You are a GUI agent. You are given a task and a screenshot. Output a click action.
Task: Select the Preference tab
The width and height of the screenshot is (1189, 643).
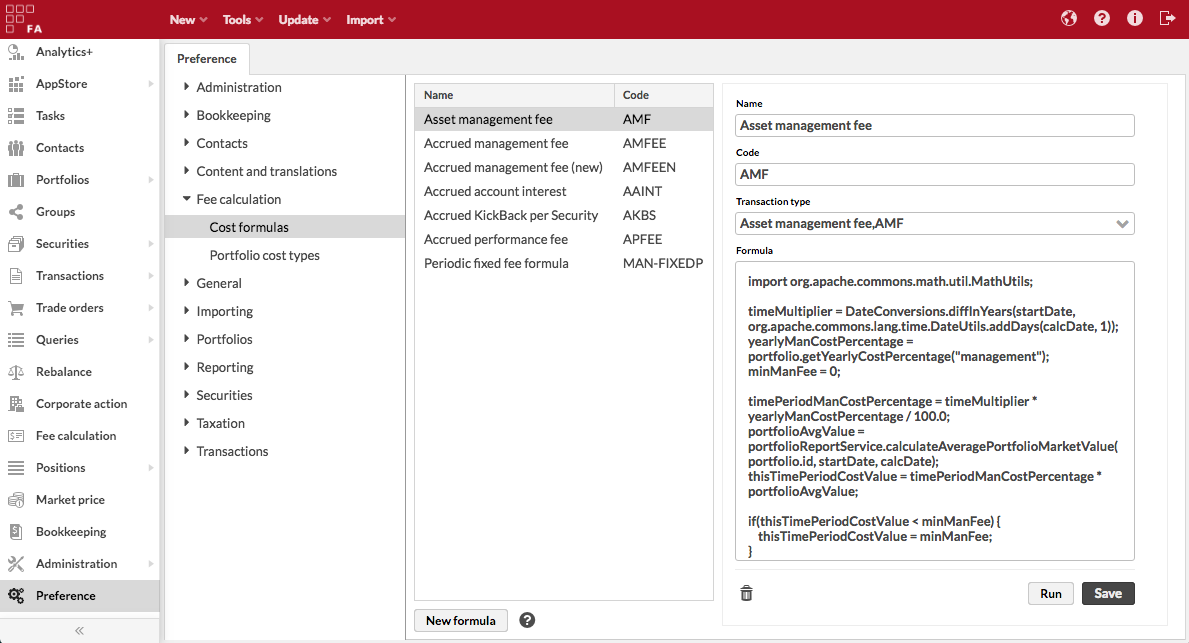tap(207, 58)
